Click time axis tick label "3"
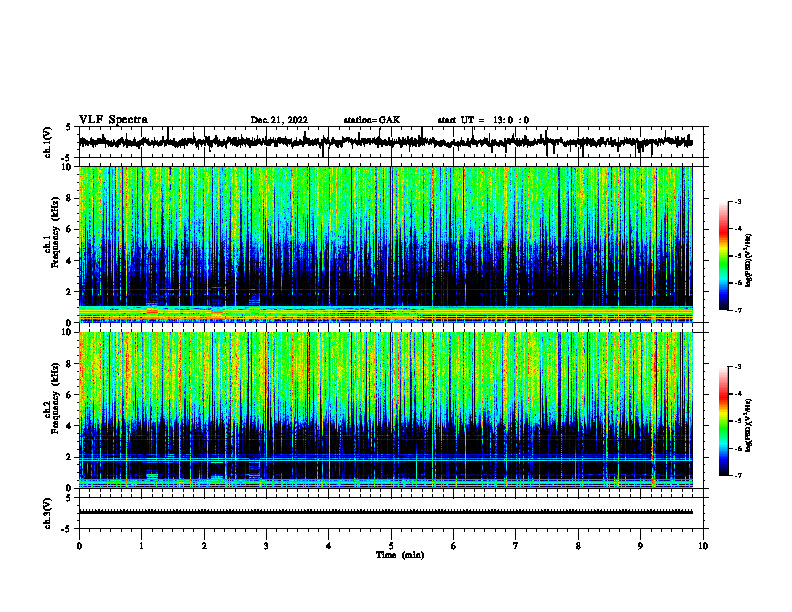Viewport: 792px width, 612px height. click(266, 546)
